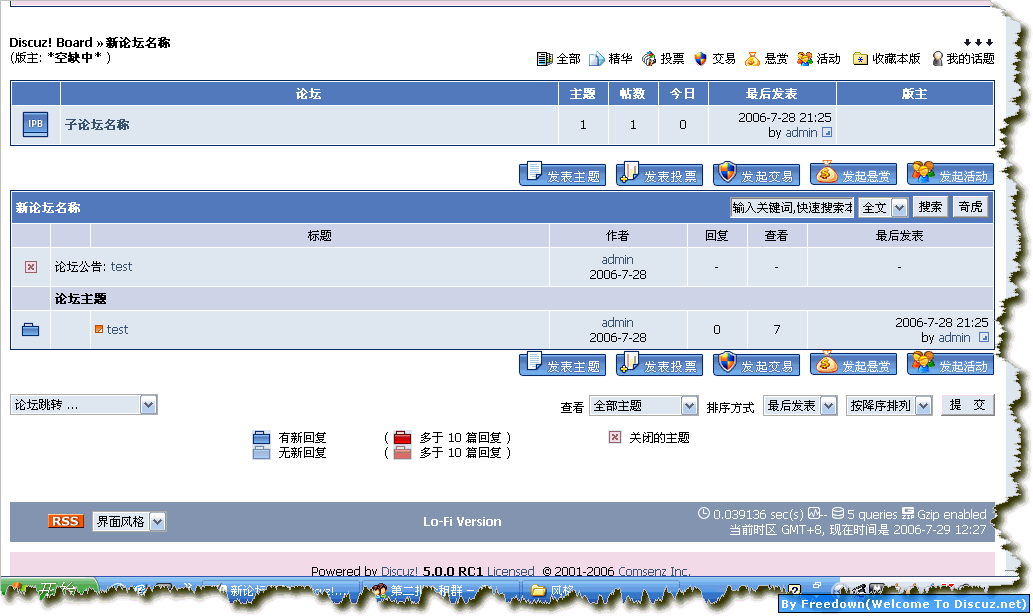This screenshot has width=1033, height=616.
Task: Click lower 发表主题 new topic button
Action: pos(563,364)
